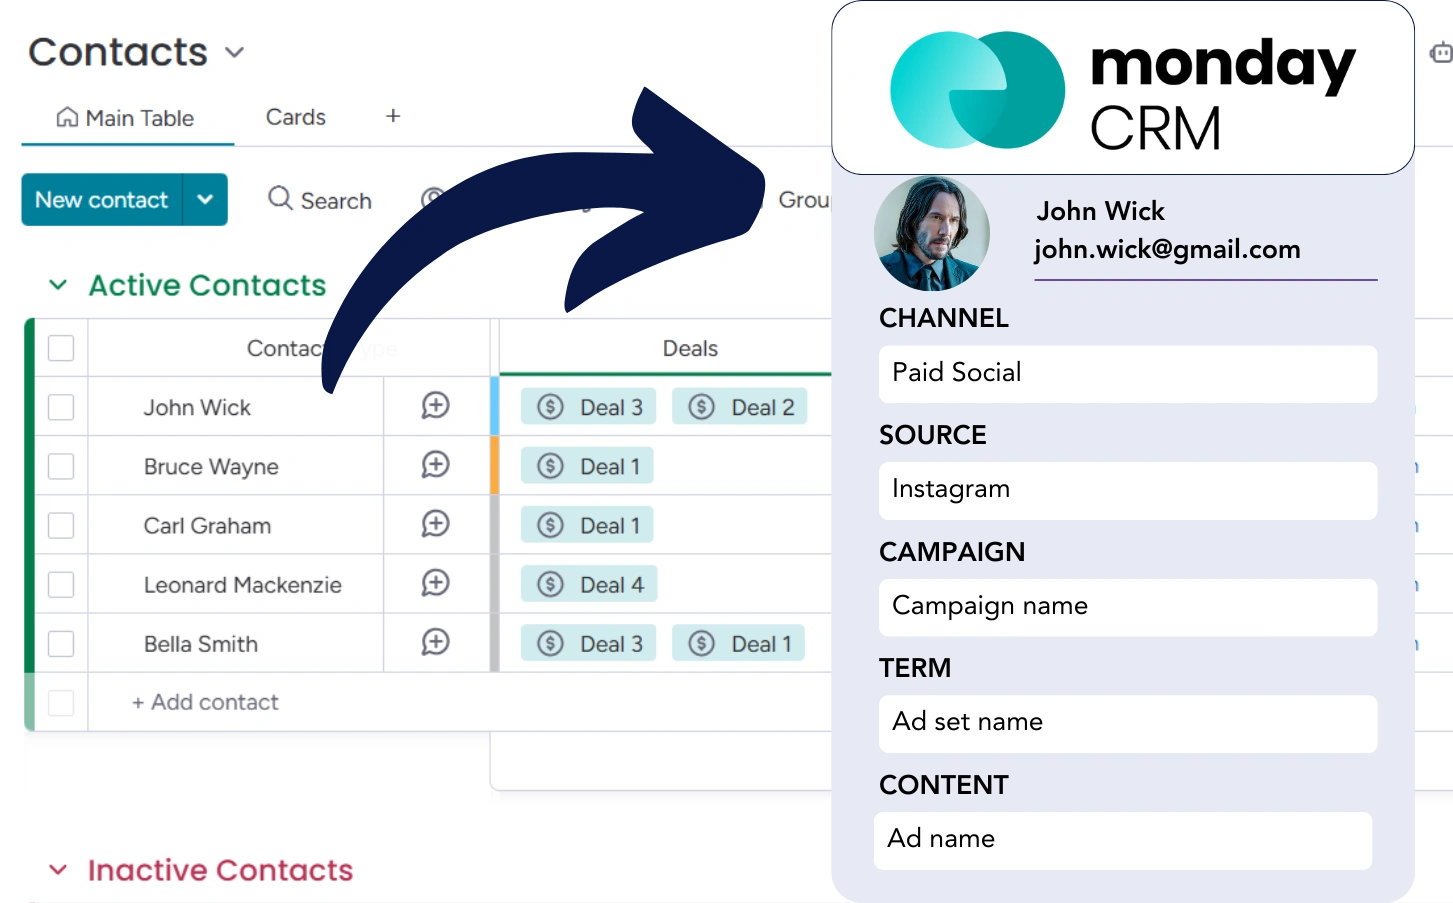Switch to the Cards tab
Viewport: 1453px width, 903px height.
[295, 117]
